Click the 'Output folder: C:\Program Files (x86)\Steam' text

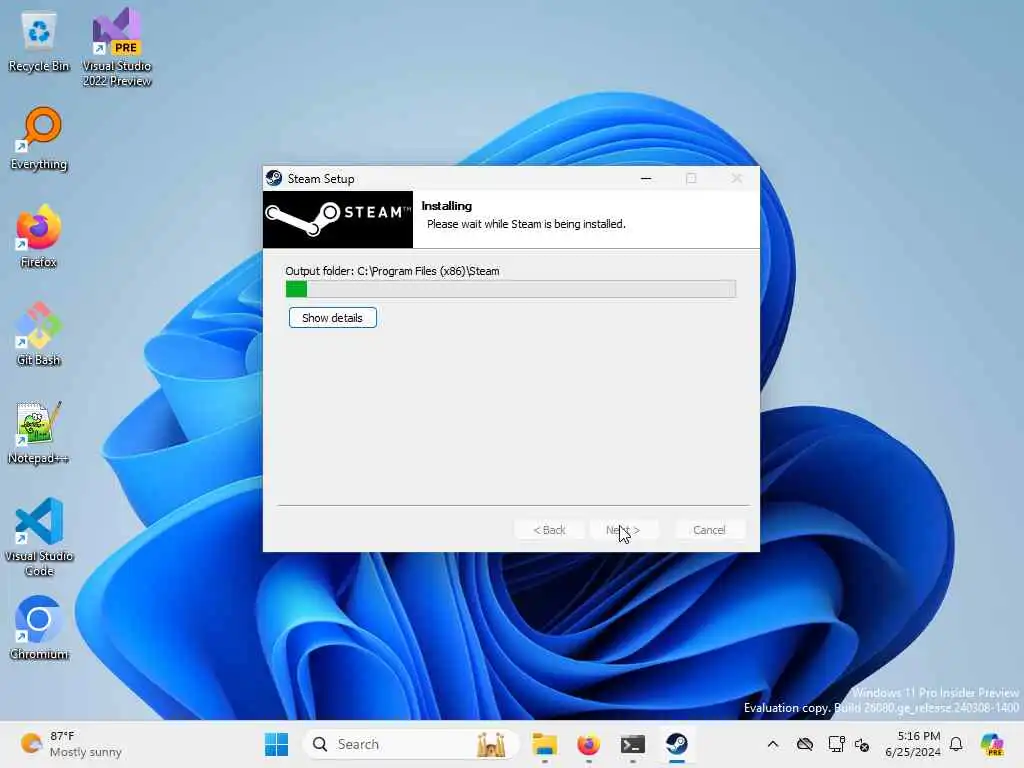[392, 271]
